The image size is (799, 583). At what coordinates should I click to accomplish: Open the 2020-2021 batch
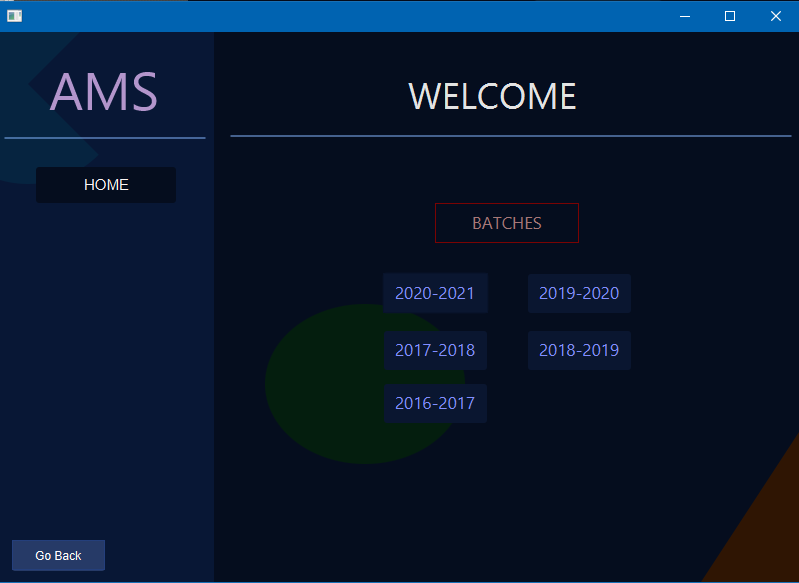[x=435, y=293]
